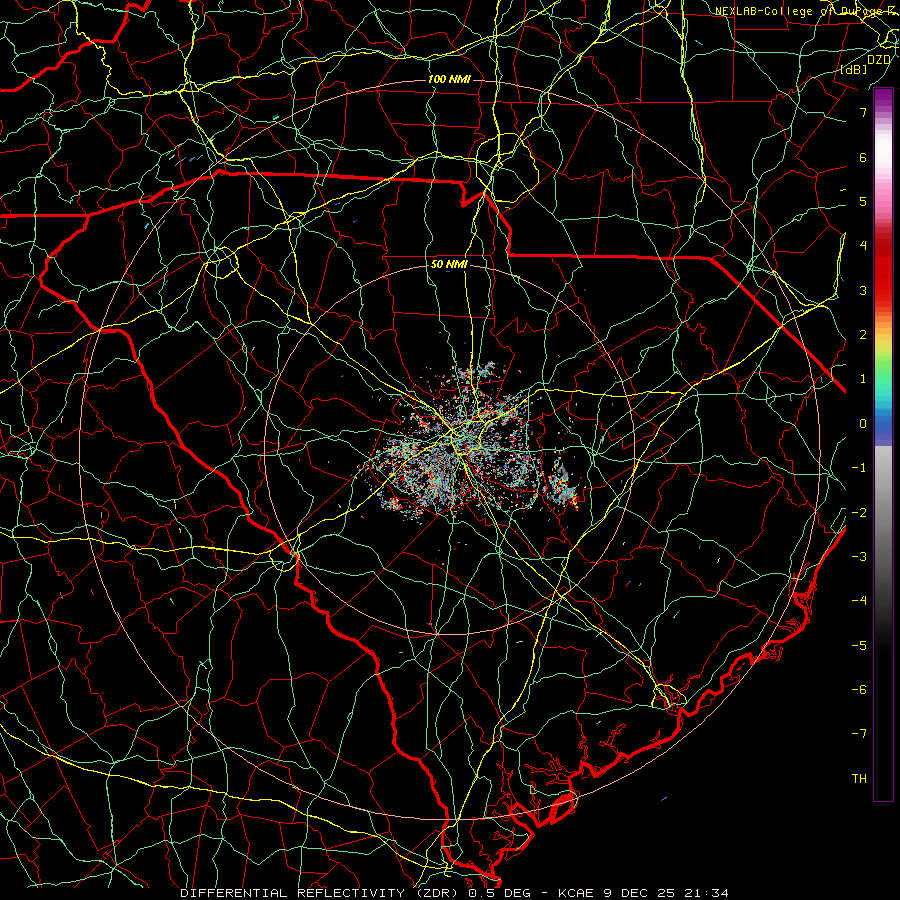Viewport: 900px width, 900px height.
Task: Click the blue band near zero on color bar
Action: pyautogui.click(x=883, y=425)
